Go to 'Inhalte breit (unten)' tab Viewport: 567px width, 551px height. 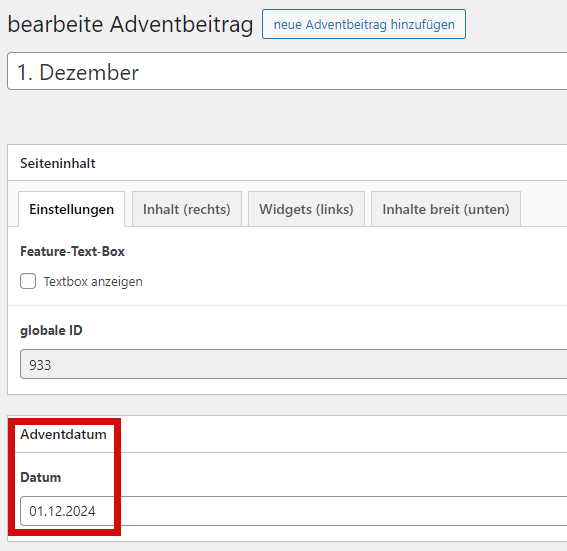point(446,209)
